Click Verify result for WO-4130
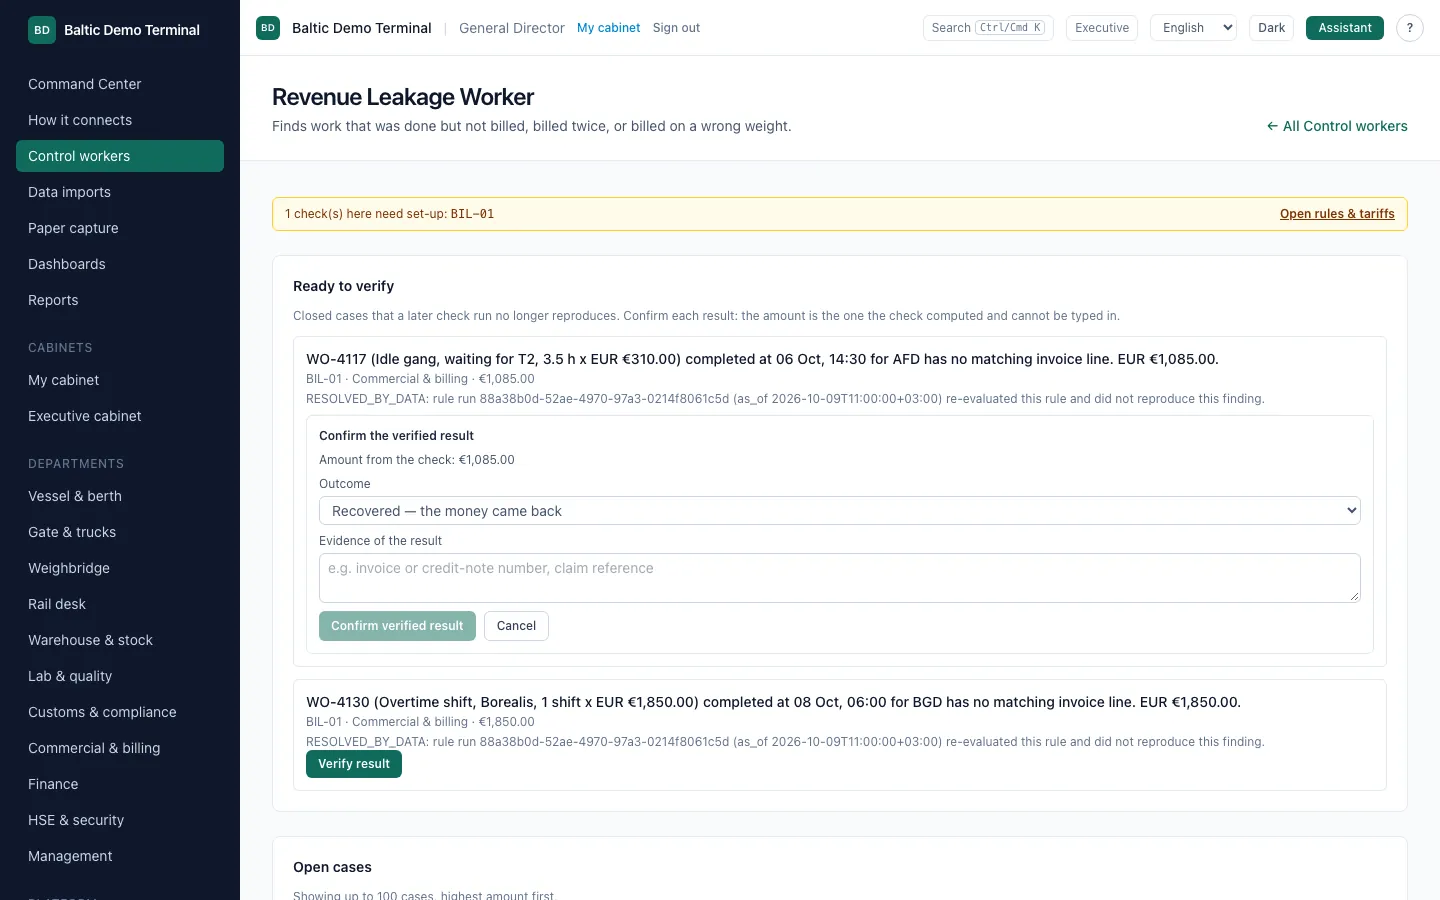Screen dimensions: 1440x900 354,764
